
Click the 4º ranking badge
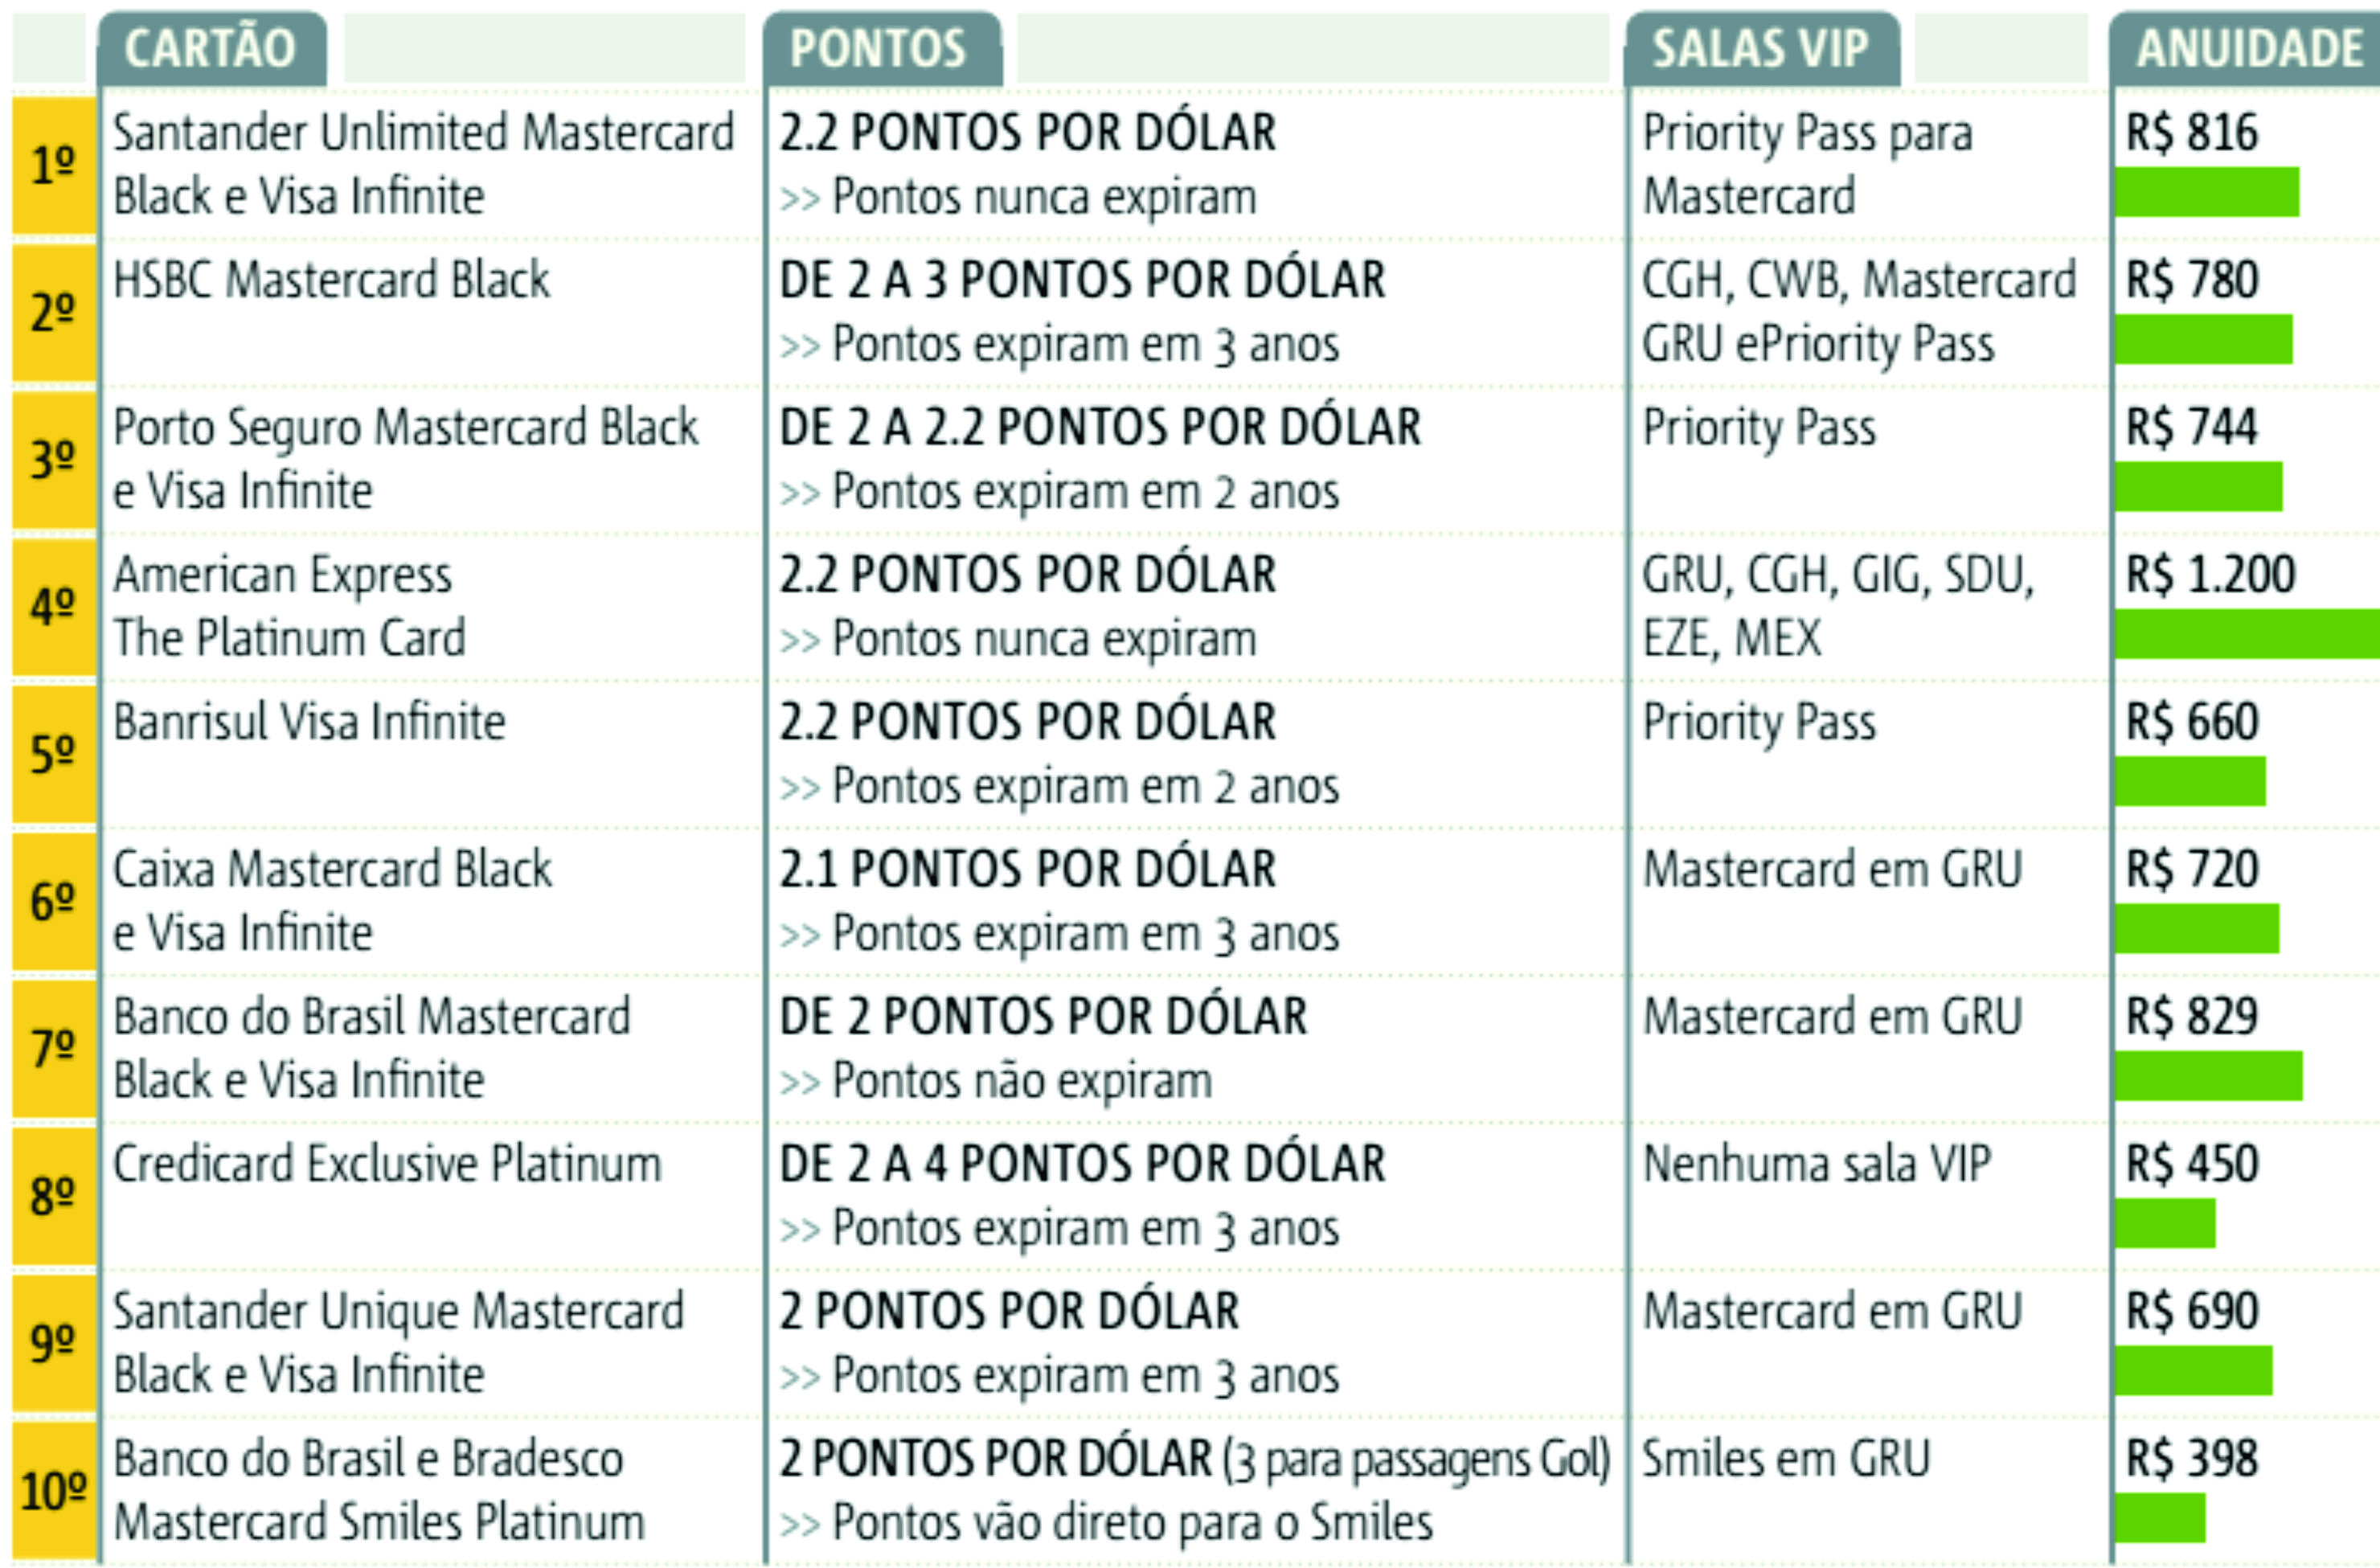tap(54, 607)
